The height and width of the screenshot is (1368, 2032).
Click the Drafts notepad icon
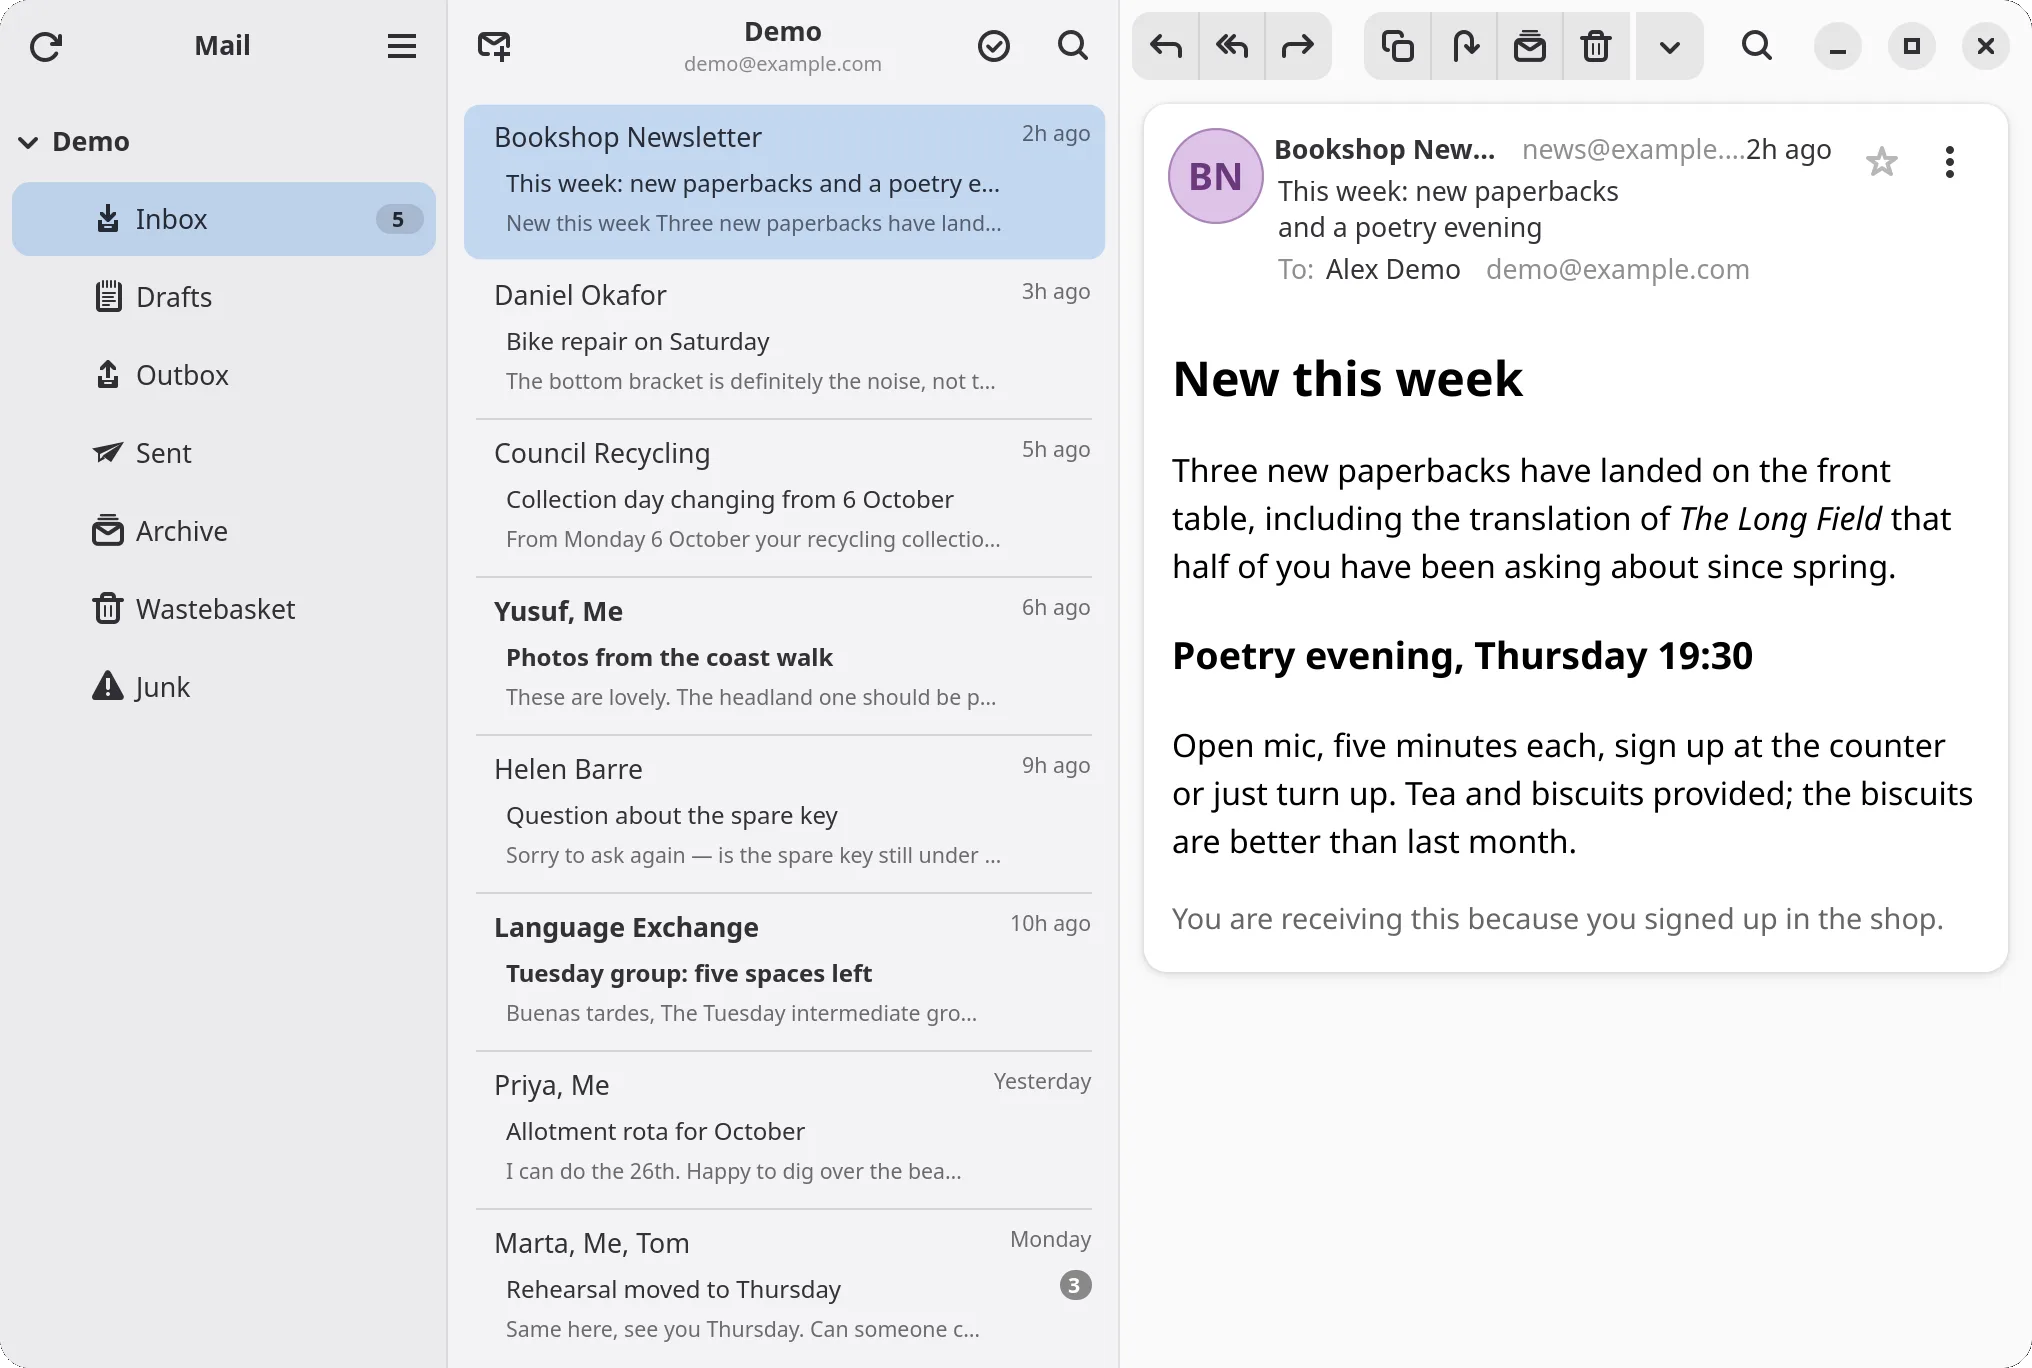(x=108, y=296)
